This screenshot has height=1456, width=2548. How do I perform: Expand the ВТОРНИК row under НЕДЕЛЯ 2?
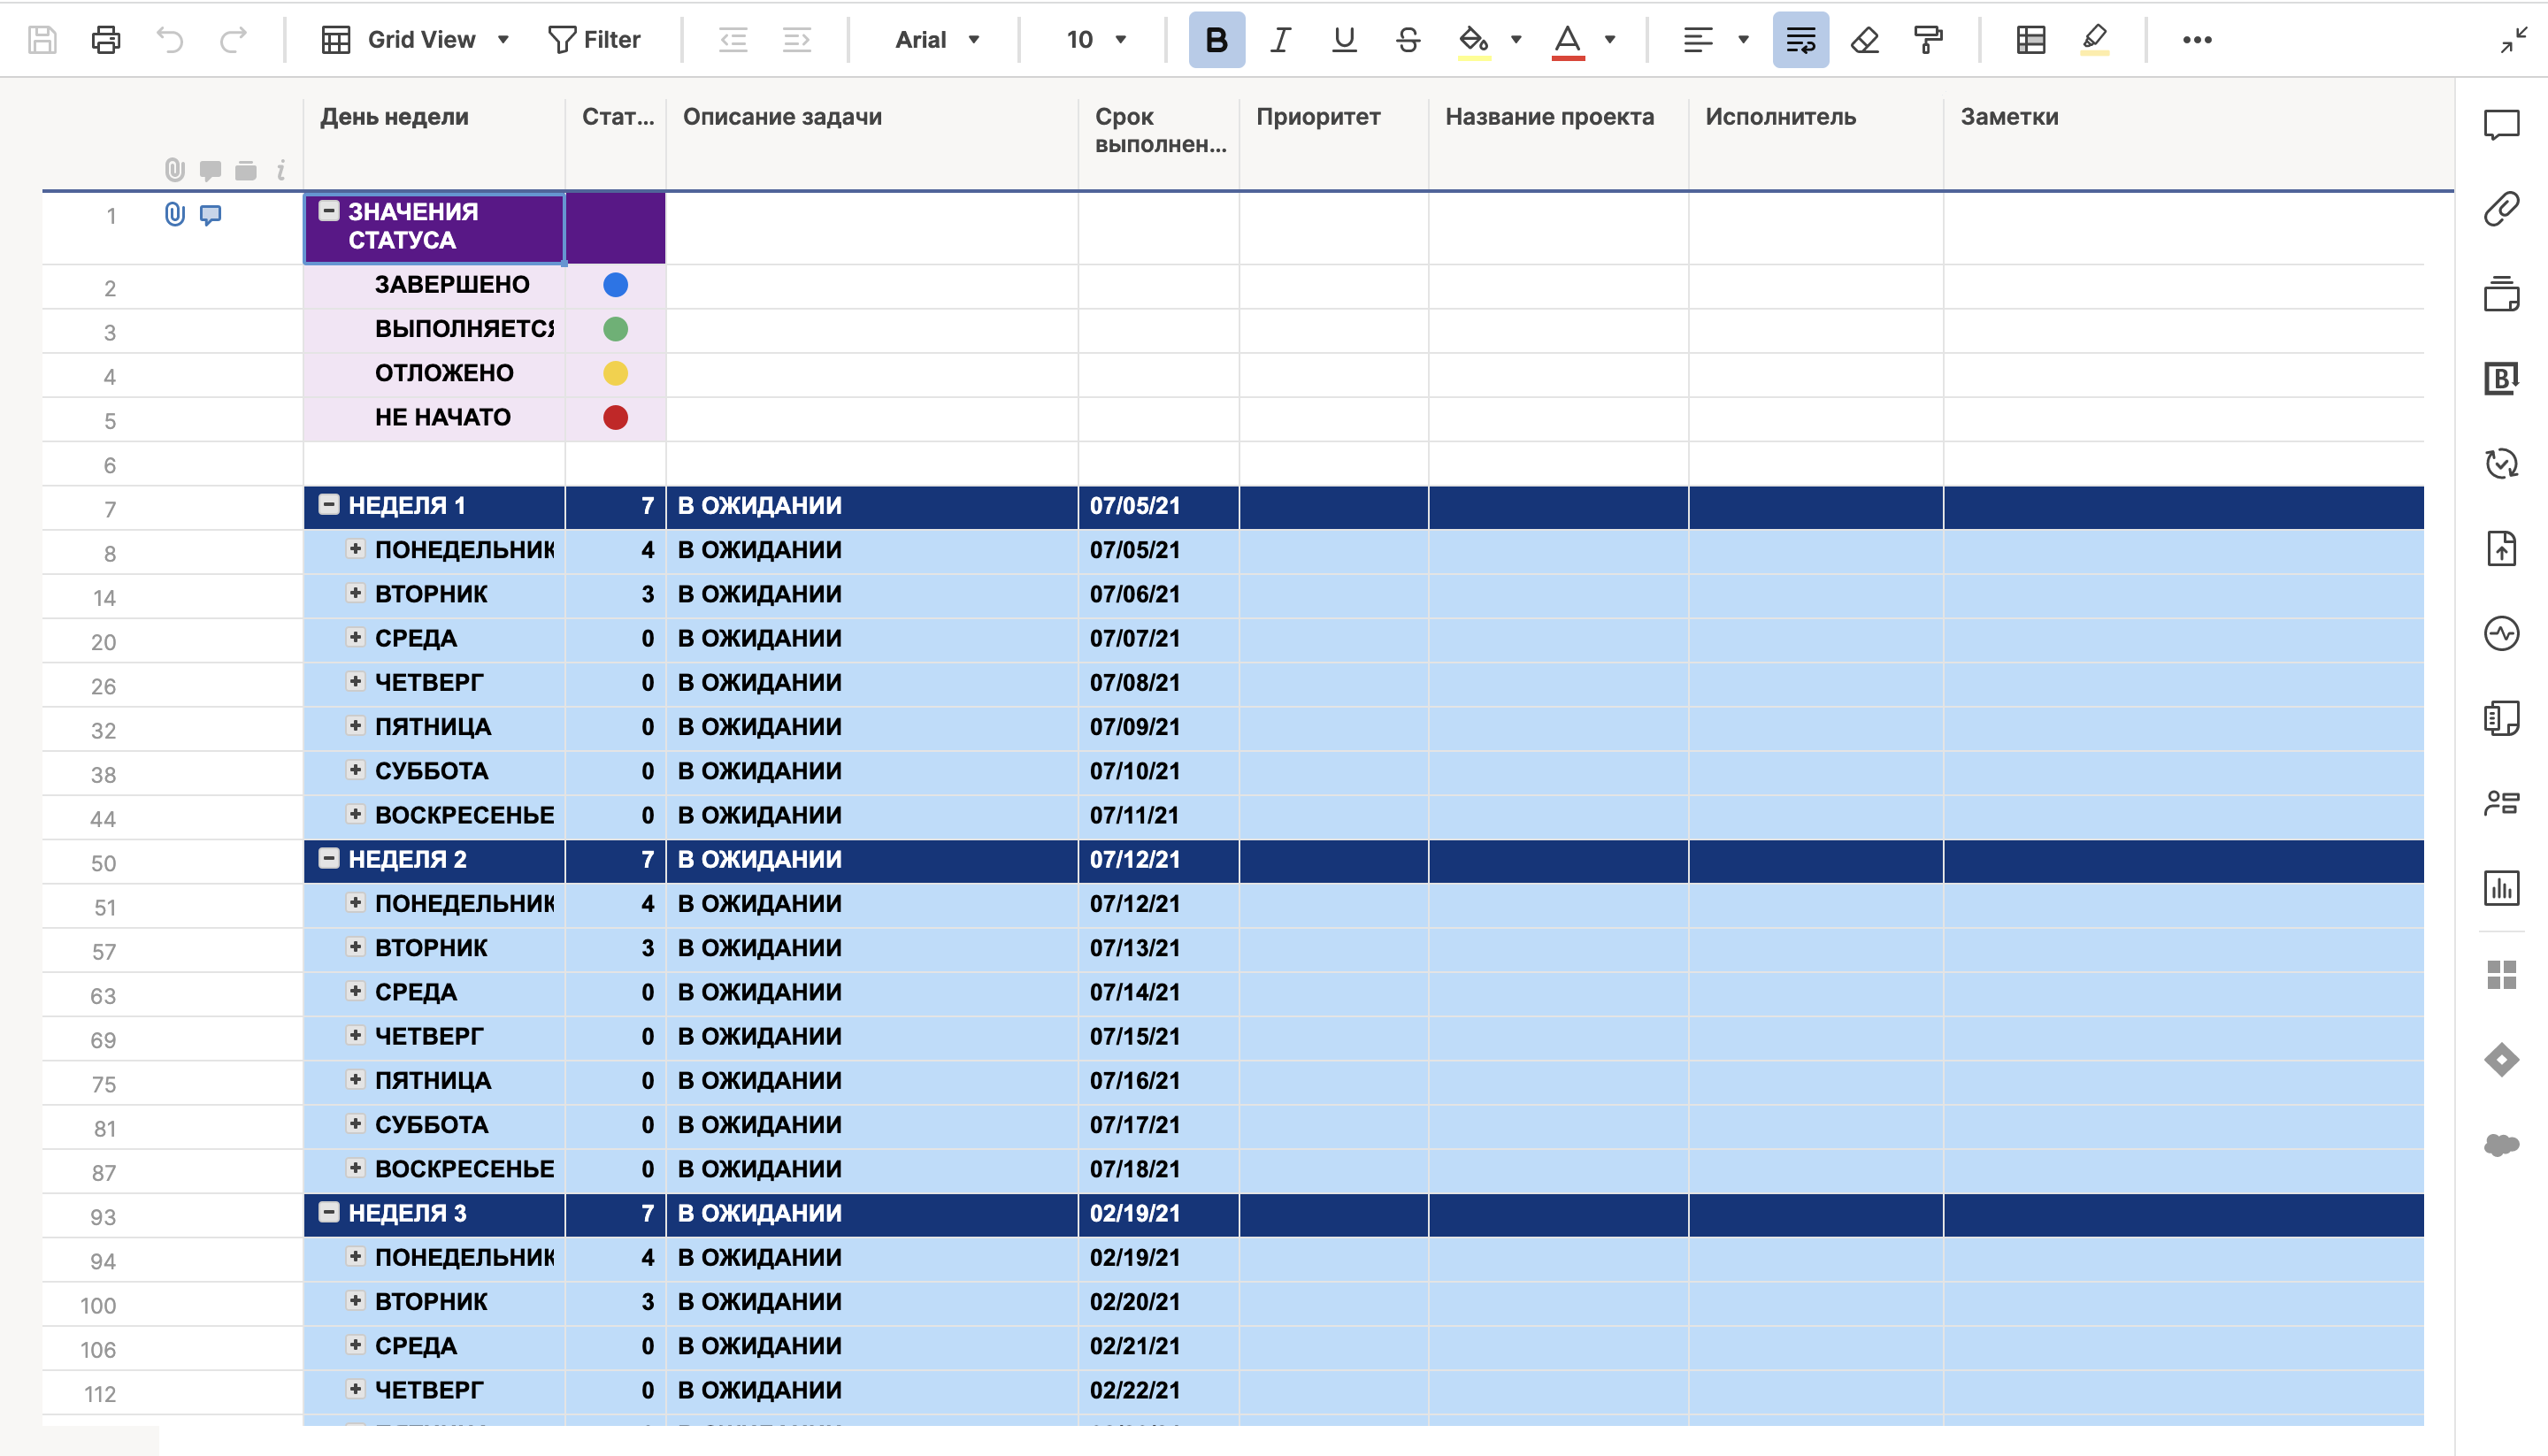click(x=355, y=947)
